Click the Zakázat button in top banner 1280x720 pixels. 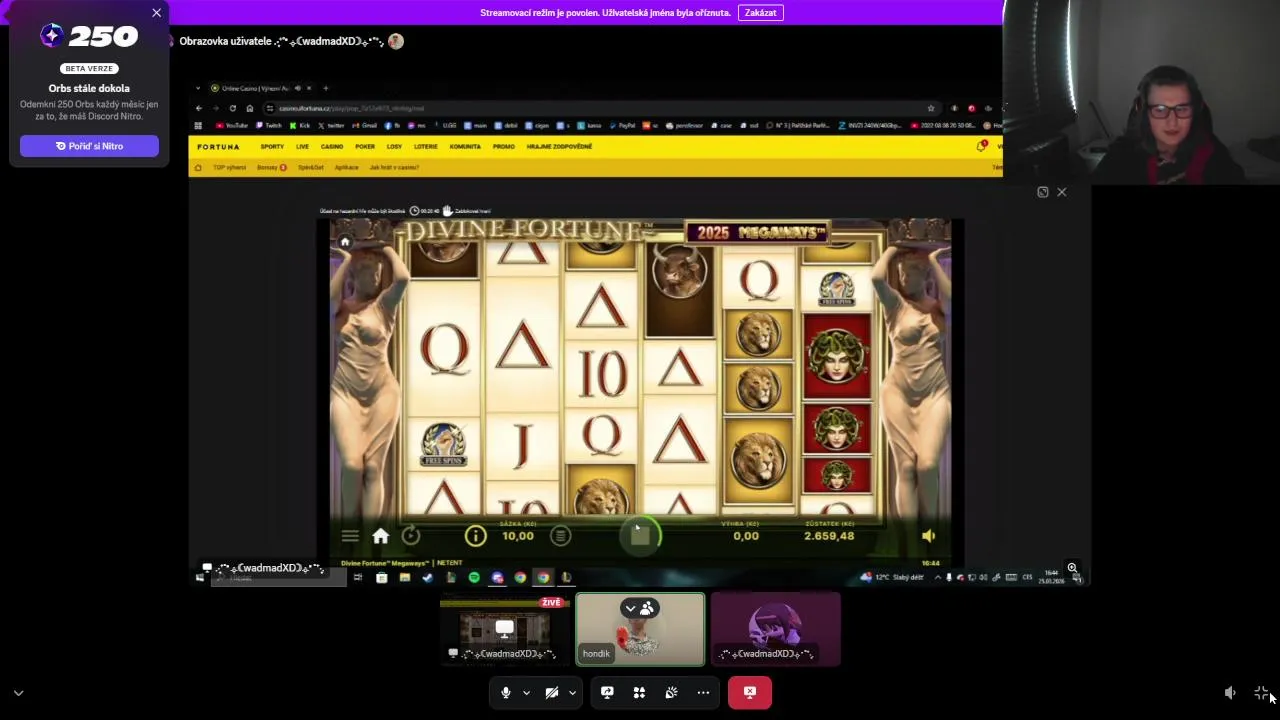pos(760,13)
